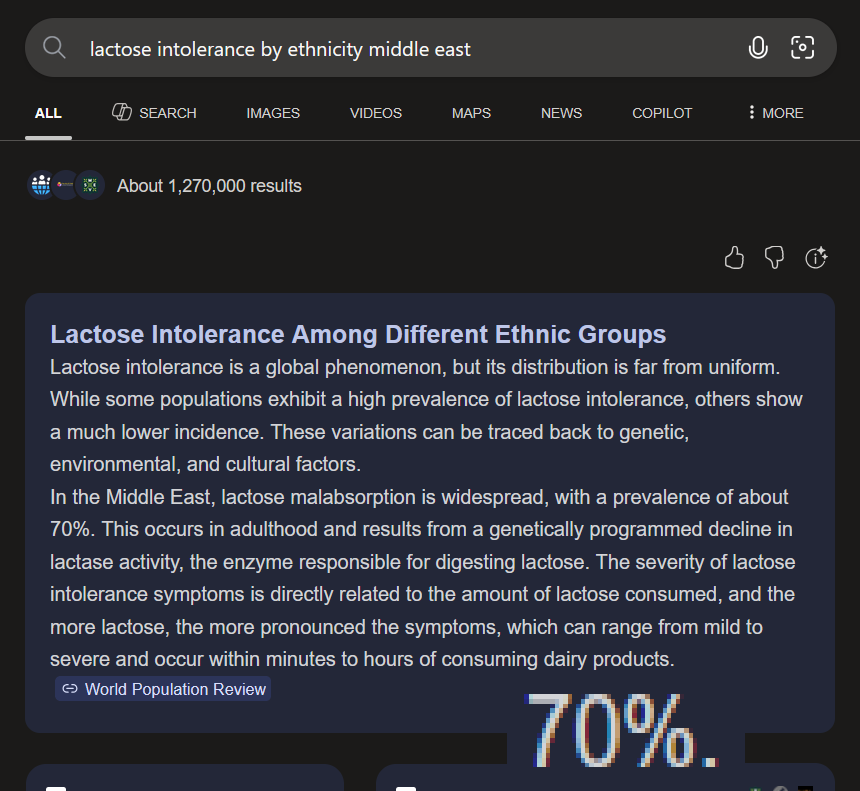
Task: Click the third source avatar icon
Action: (90, 185)
